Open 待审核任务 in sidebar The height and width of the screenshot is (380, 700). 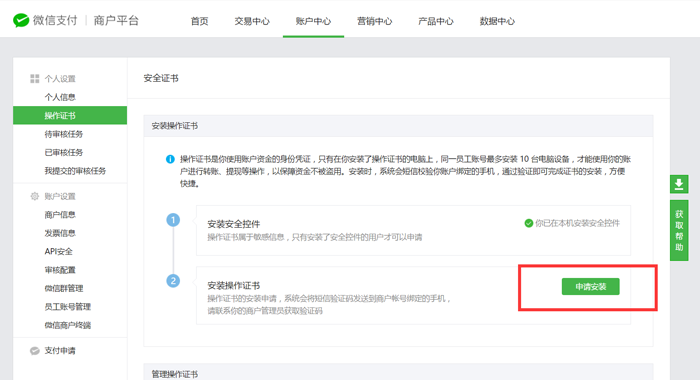[x=64, y=134]
